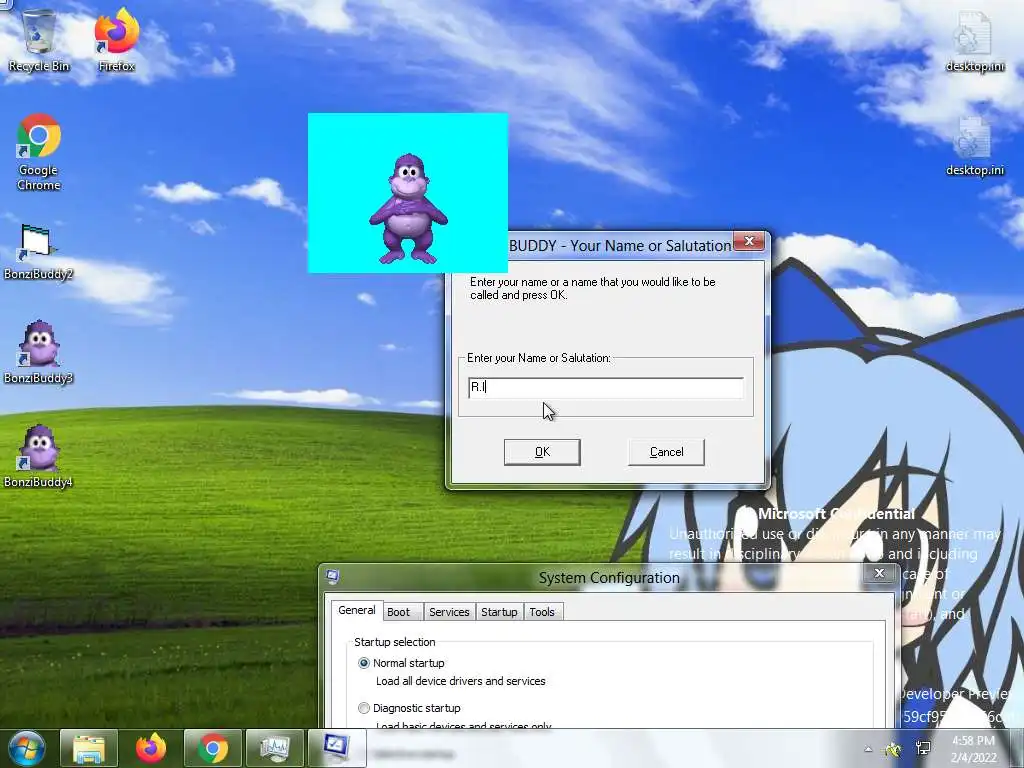Activate the System Configuration taskbar item
Screen dimensions: 1024x768
[337, 748]
